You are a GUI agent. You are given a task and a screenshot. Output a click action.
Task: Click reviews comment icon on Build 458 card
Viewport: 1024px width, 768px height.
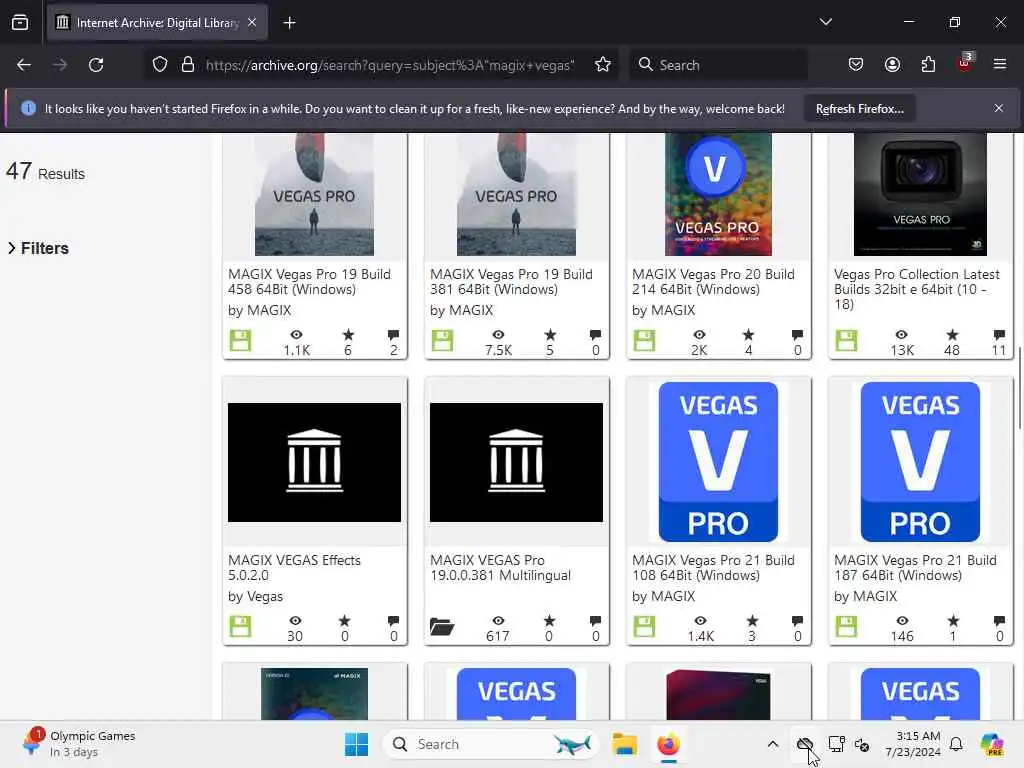[x=393, y=334]
